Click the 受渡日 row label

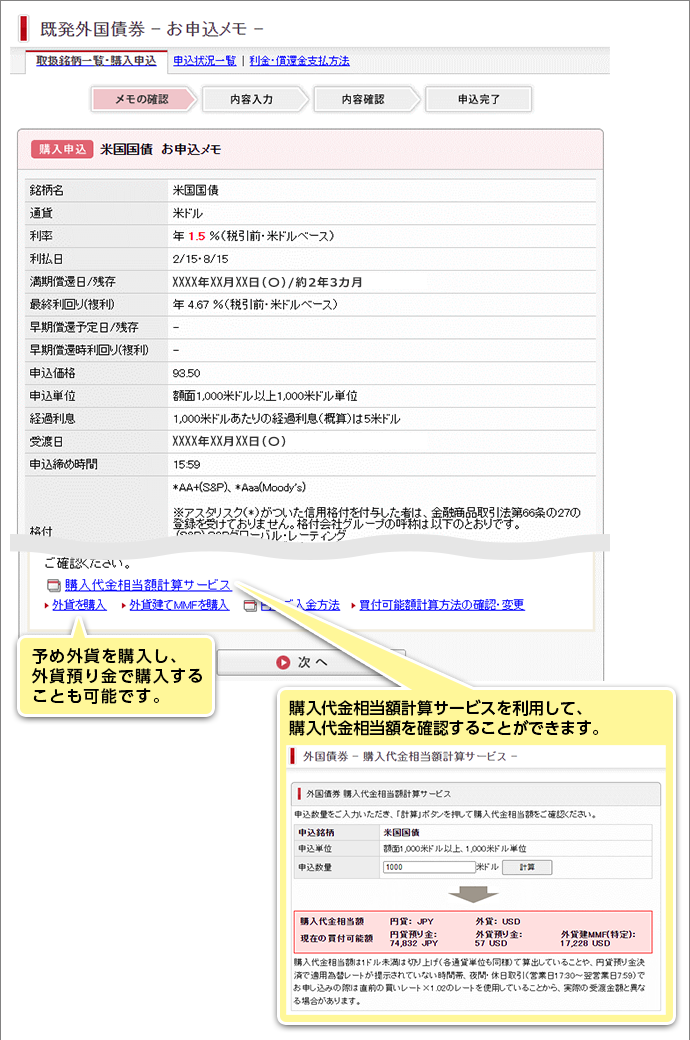pos(46,442)
